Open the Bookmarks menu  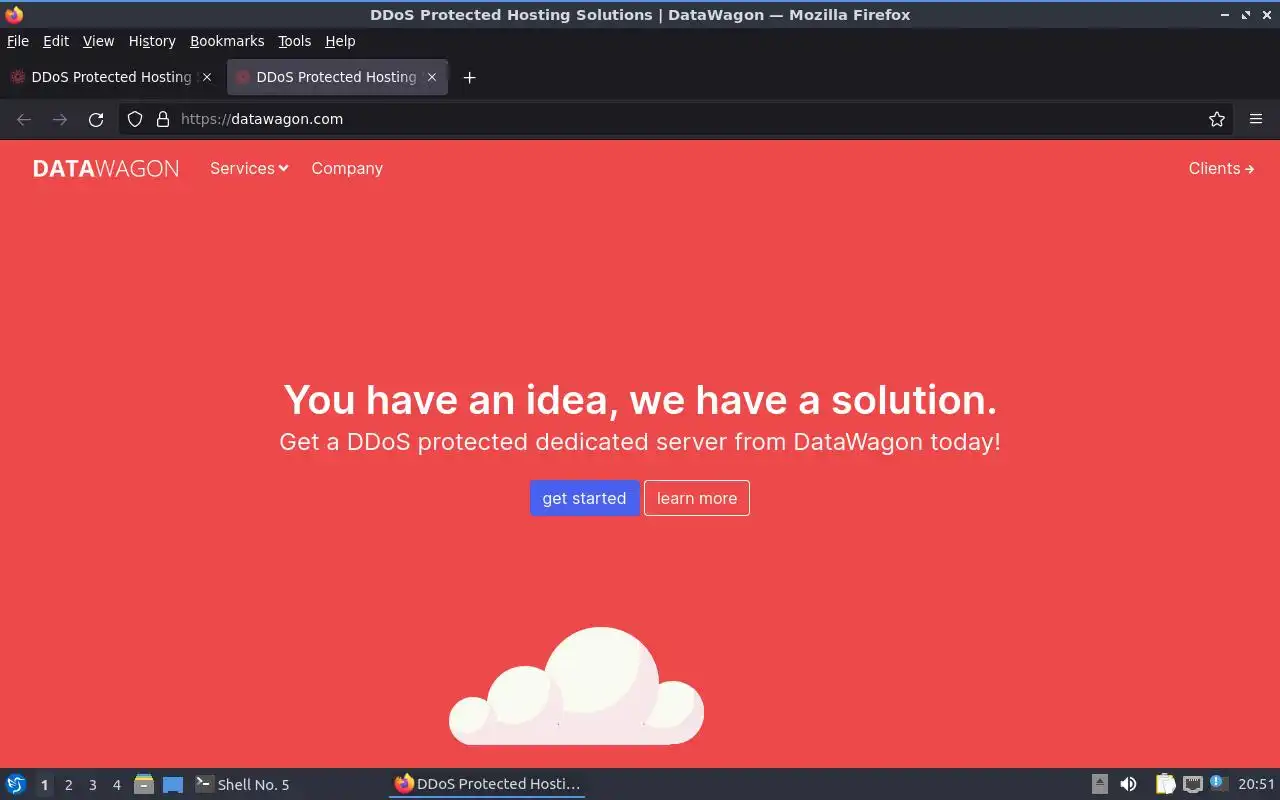tap(227, 41)
